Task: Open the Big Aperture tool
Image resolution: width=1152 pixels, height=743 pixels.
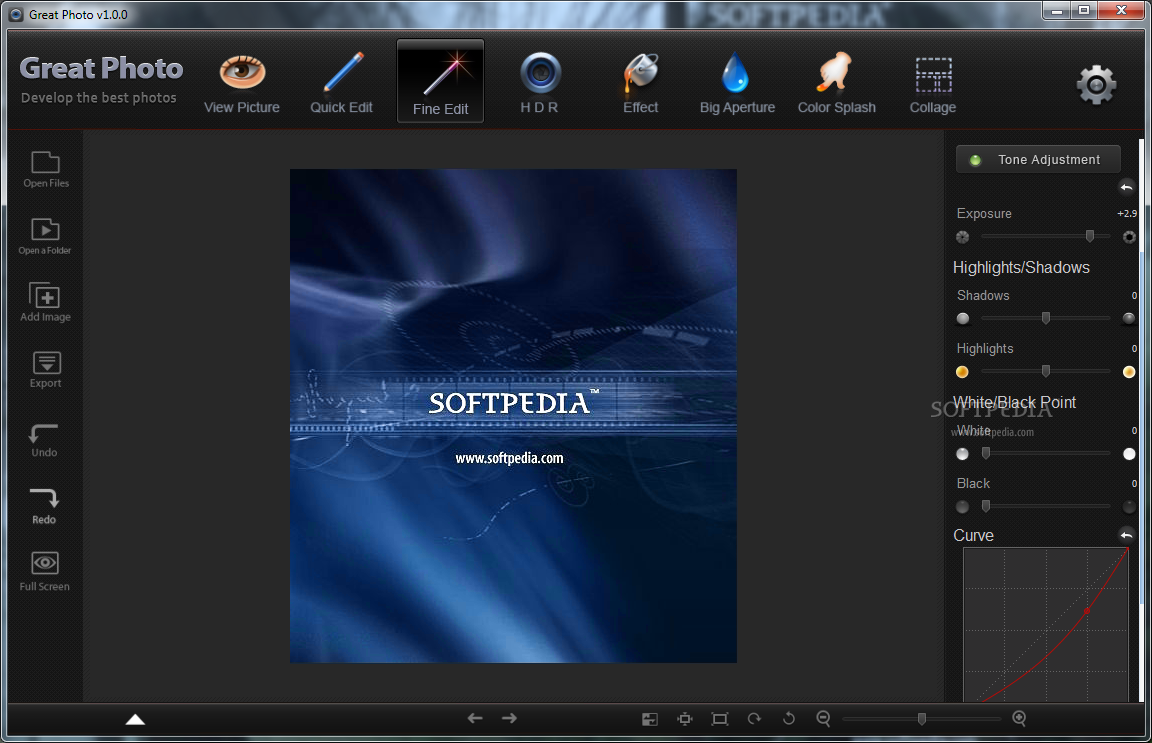Action: (x=737, y=82)
